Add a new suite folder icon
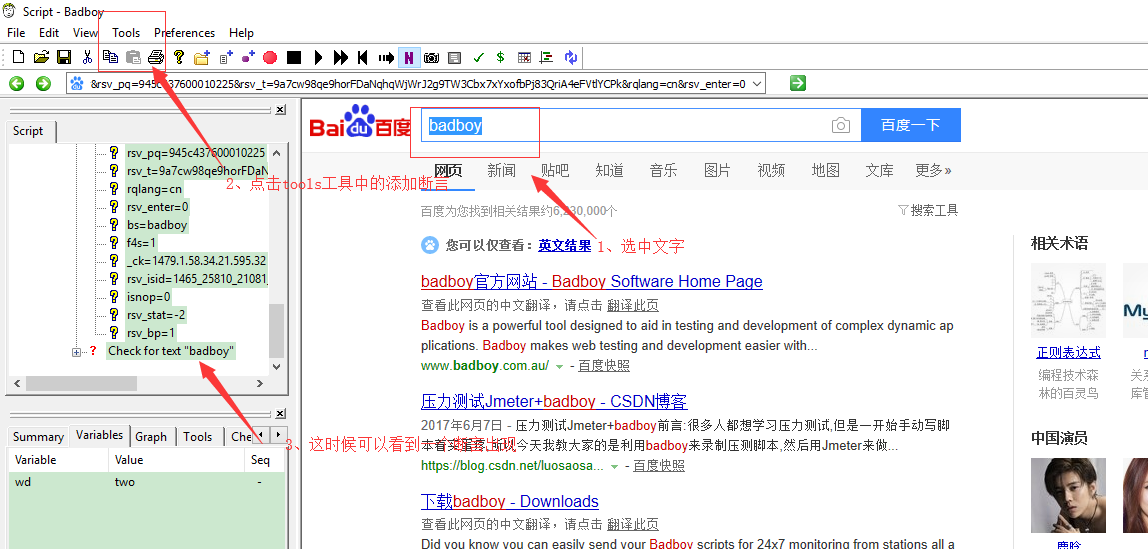 (201, 57)
